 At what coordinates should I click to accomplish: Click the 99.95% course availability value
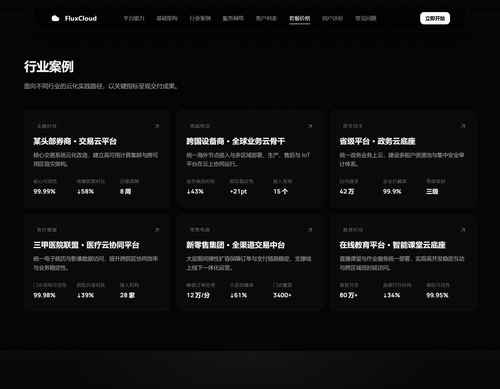(x=437, y=295)
